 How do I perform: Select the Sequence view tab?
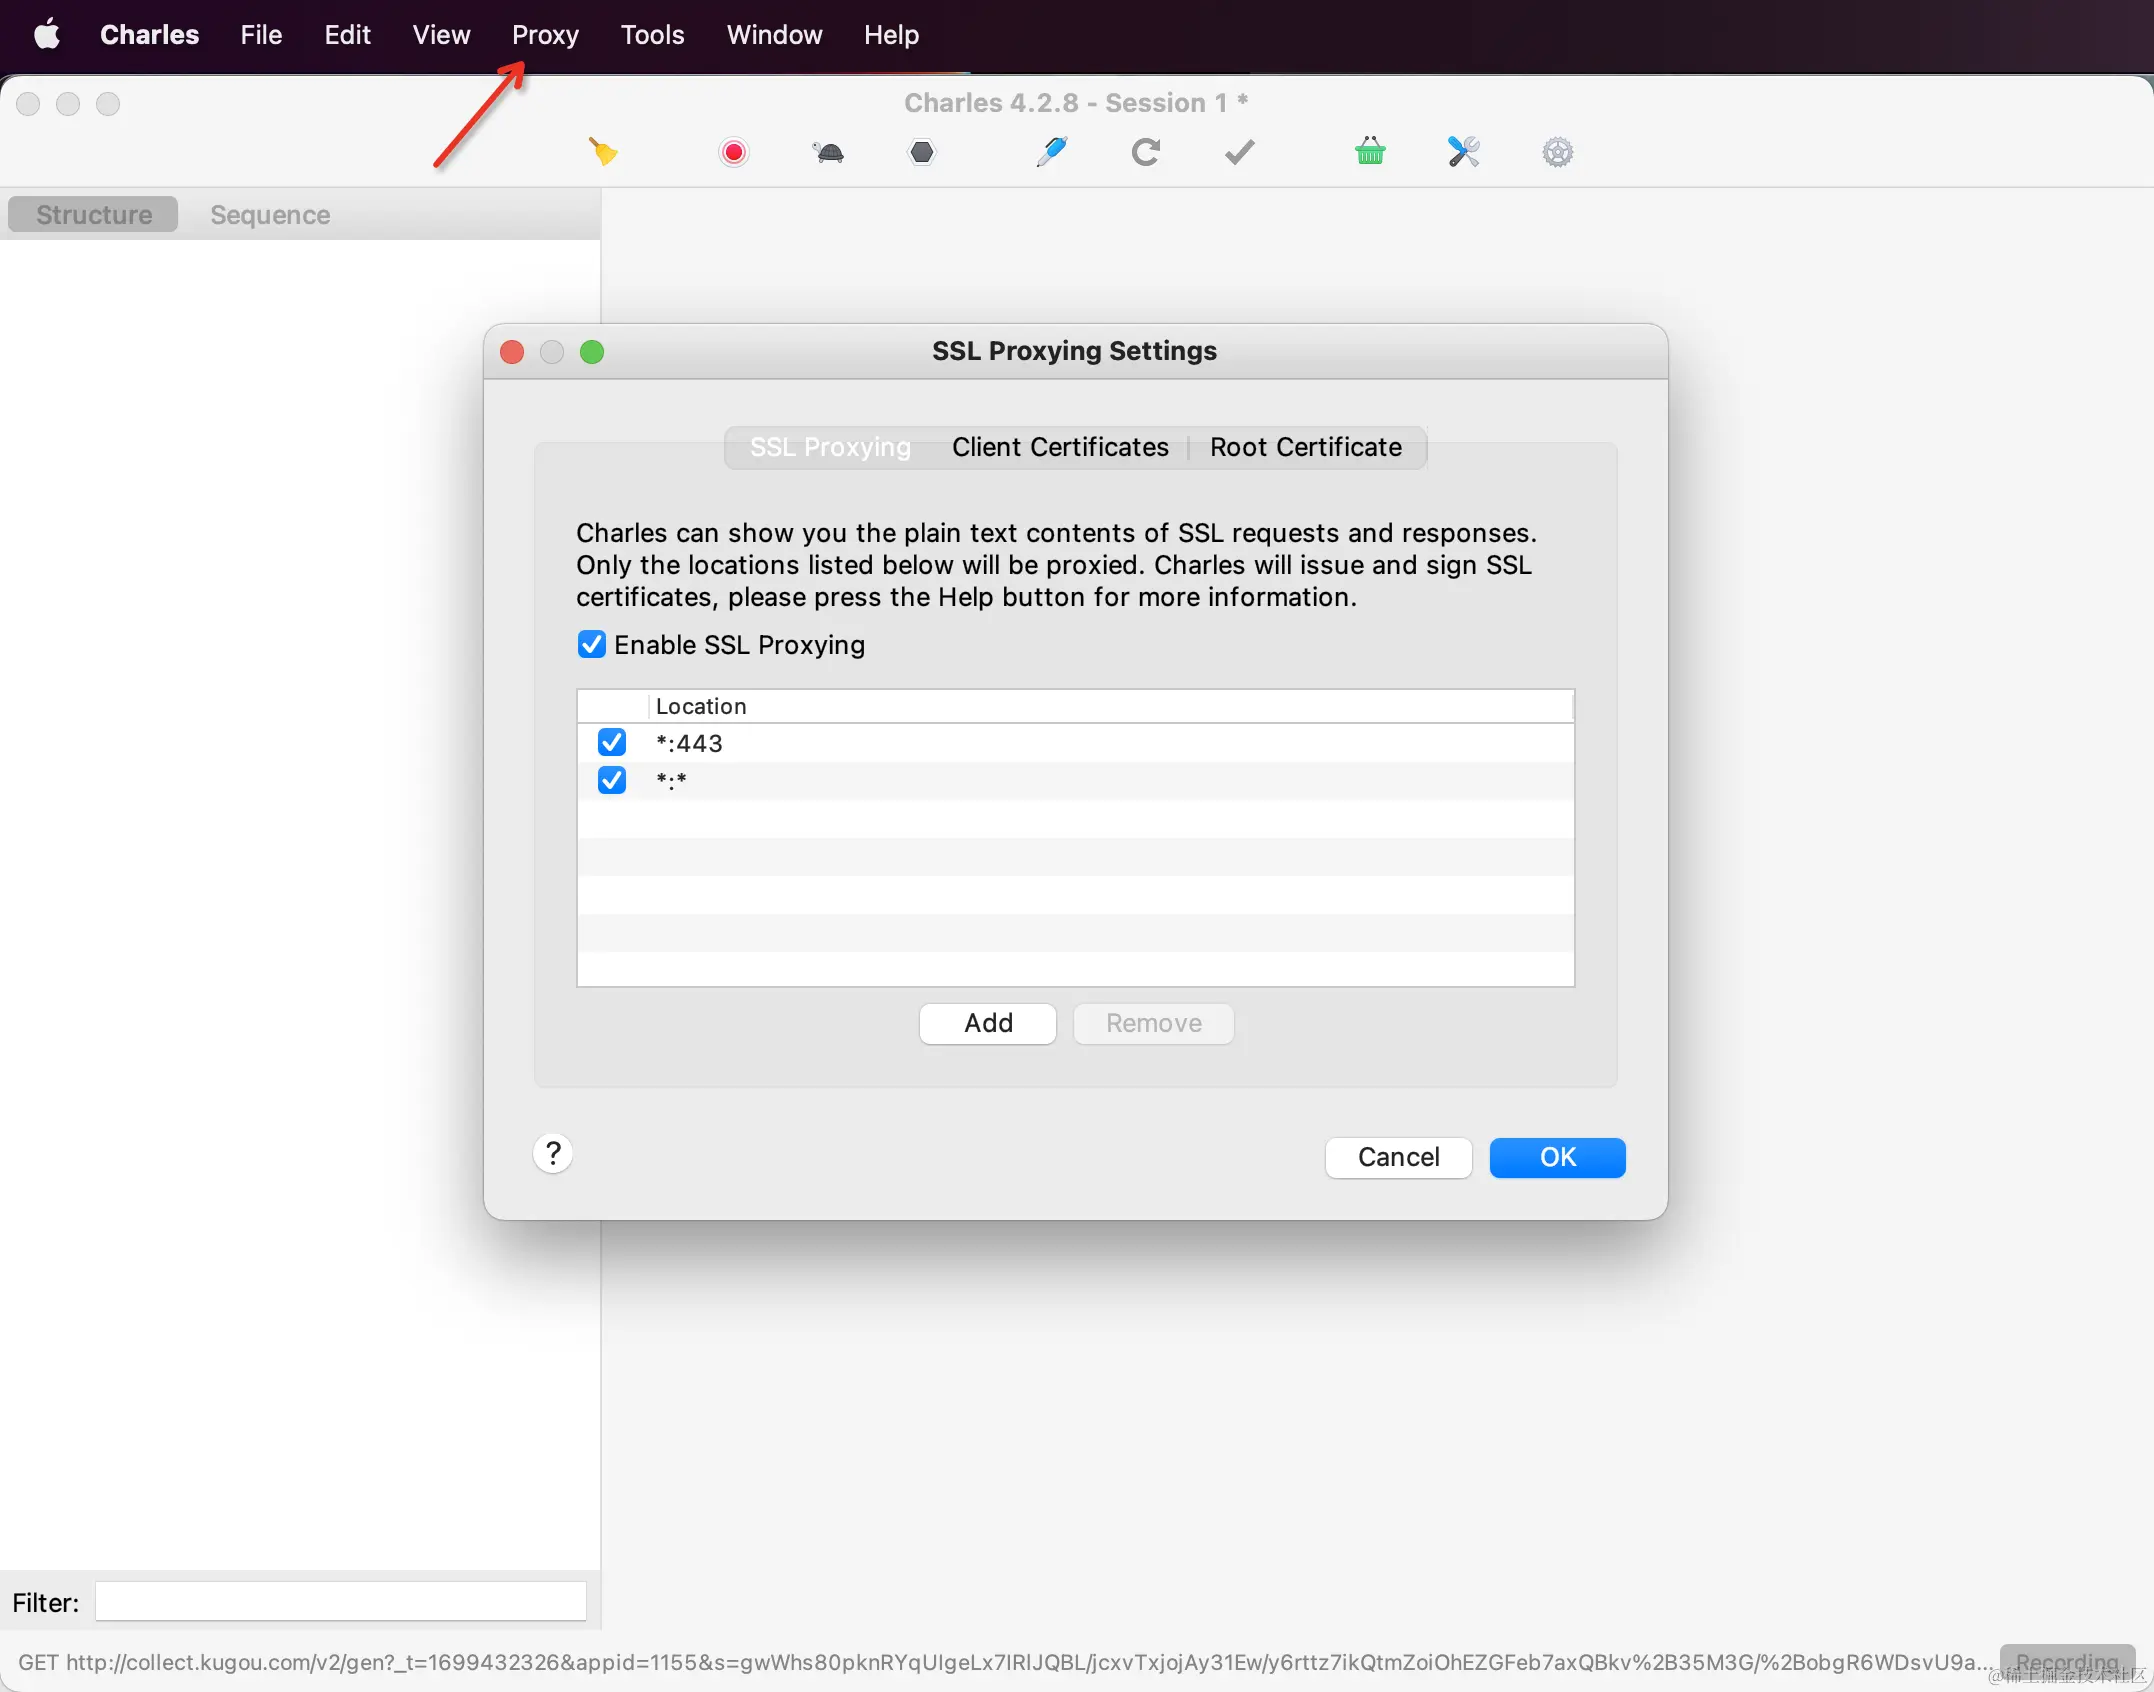click(x=270, y=214)
